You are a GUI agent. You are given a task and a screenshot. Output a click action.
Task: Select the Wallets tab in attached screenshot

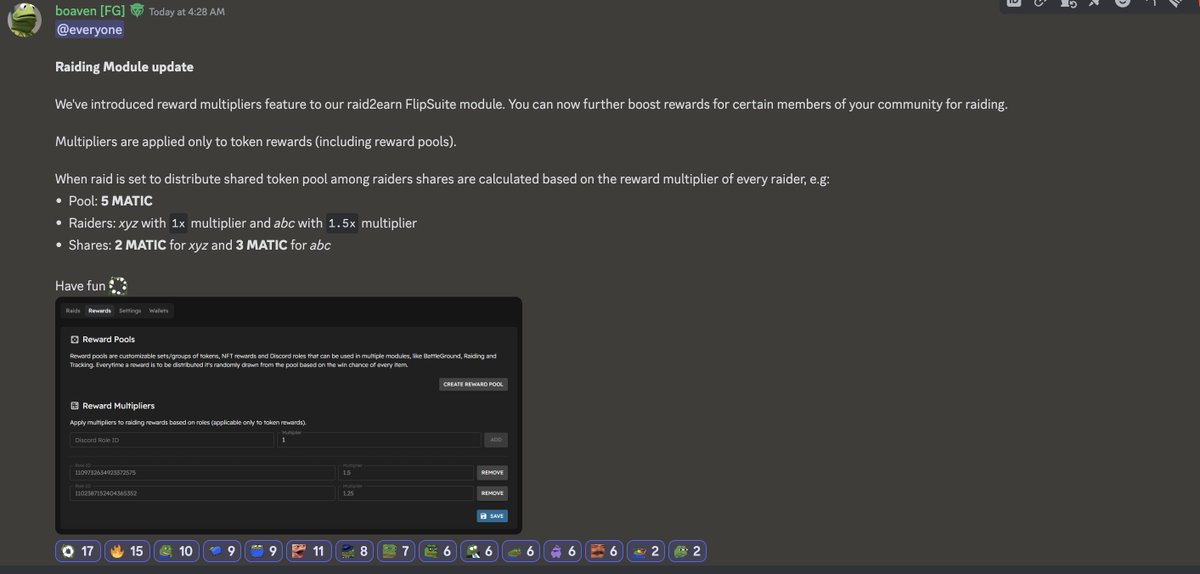(159, 311)
